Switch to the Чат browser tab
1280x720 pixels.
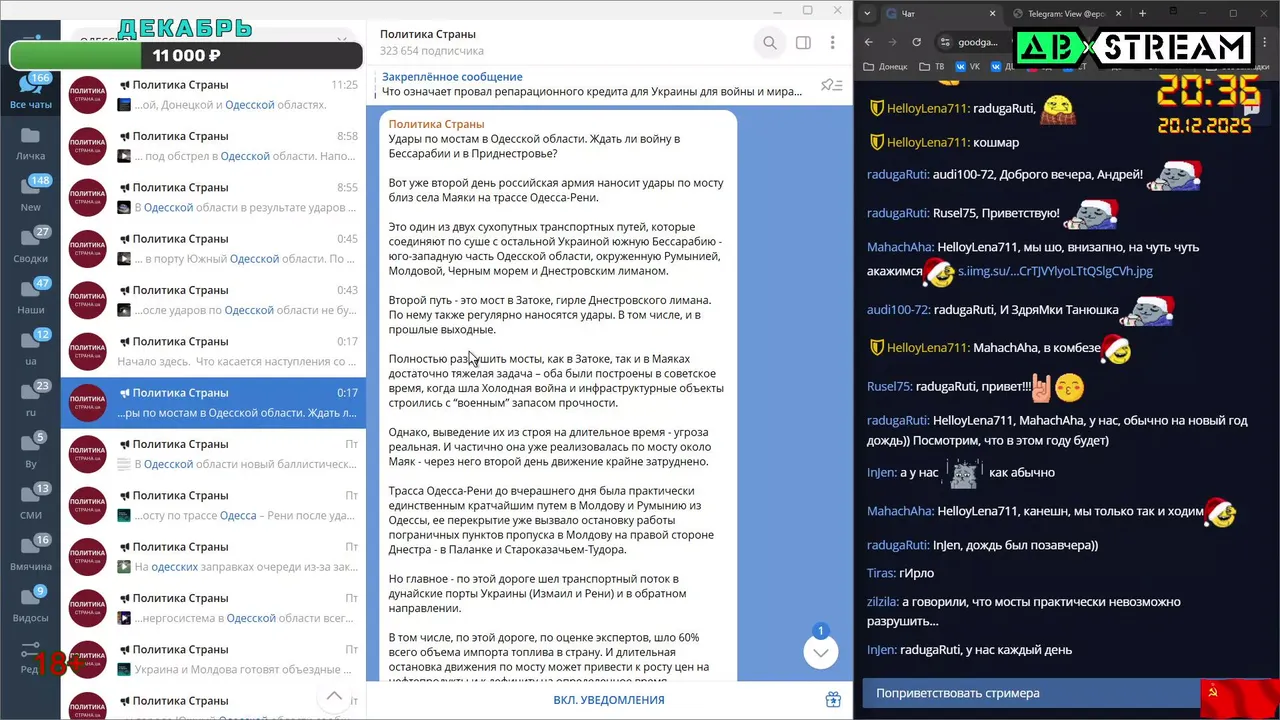click(x=940, y=13)
